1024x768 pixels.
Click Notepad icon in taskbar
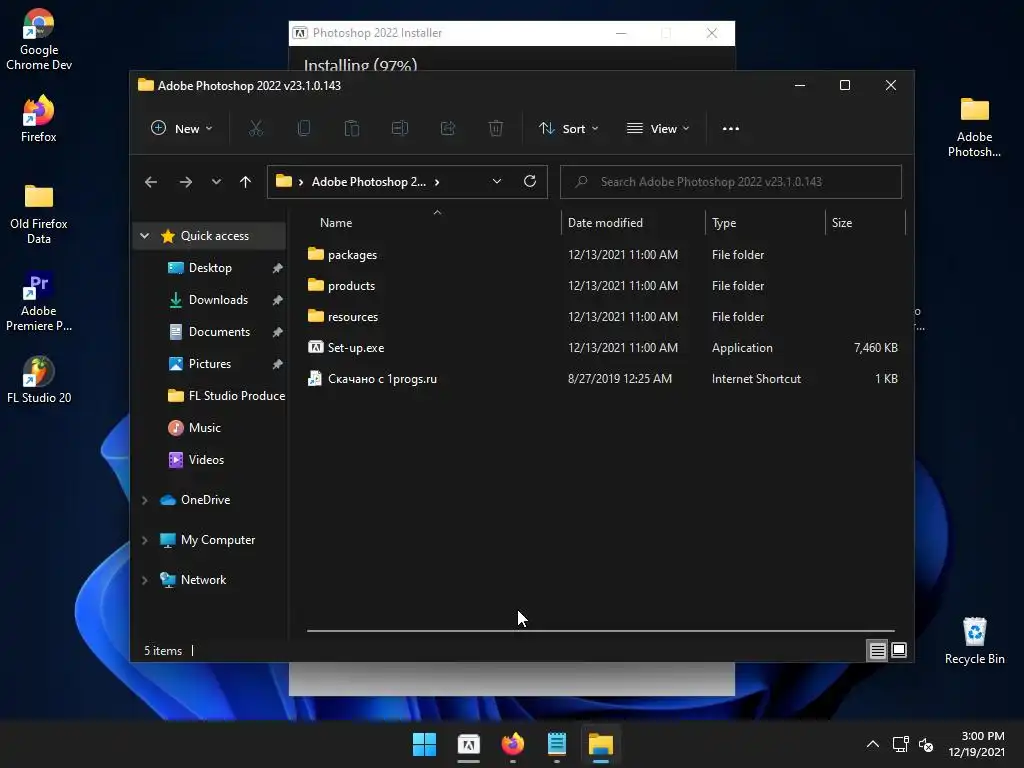[556, 744]
